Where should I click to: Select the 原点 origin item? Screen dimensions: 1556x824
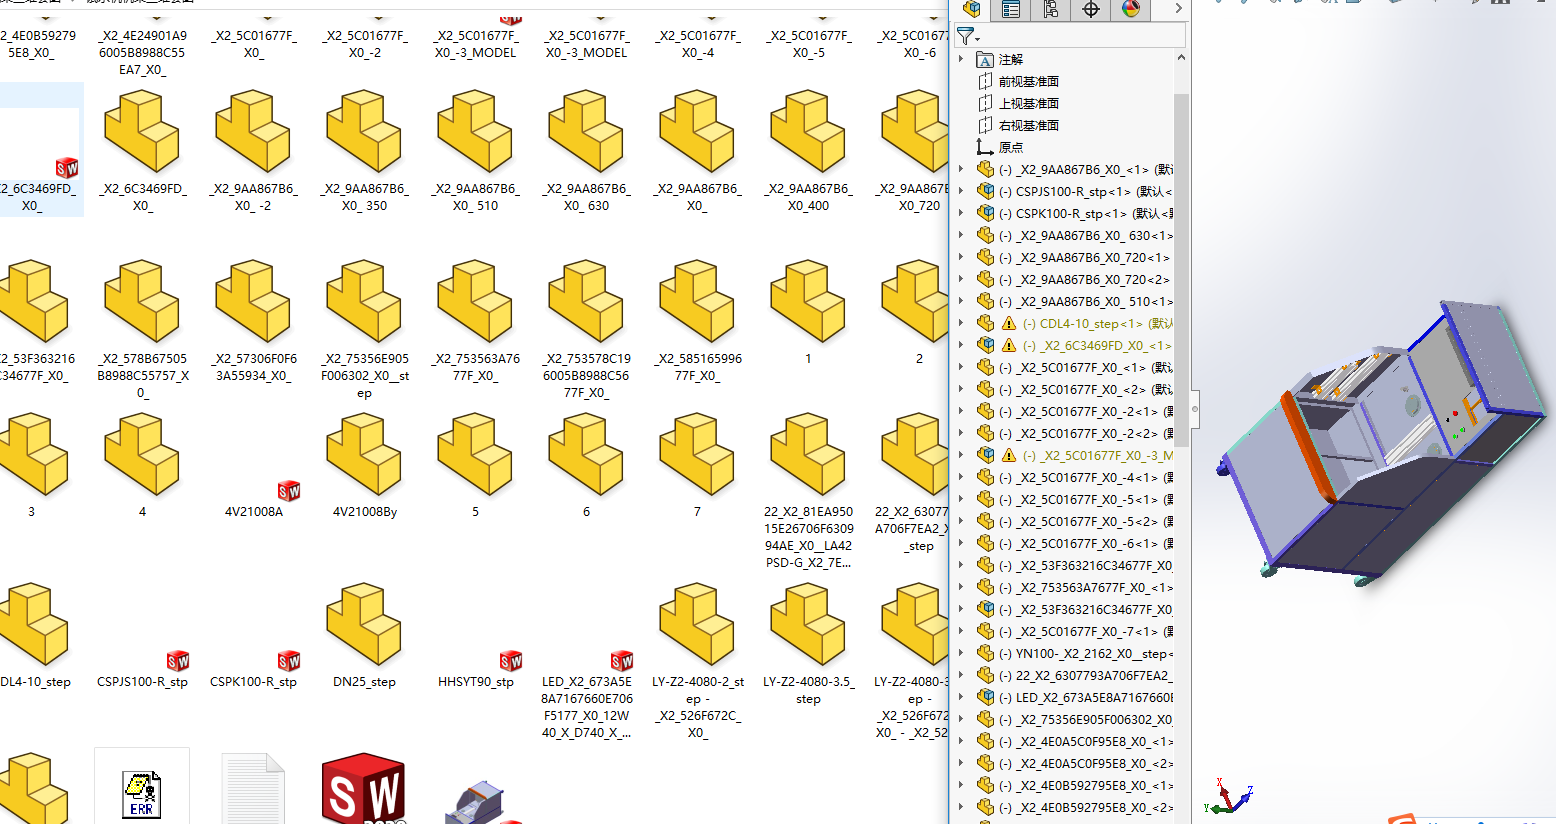[x=1010, y=147]
